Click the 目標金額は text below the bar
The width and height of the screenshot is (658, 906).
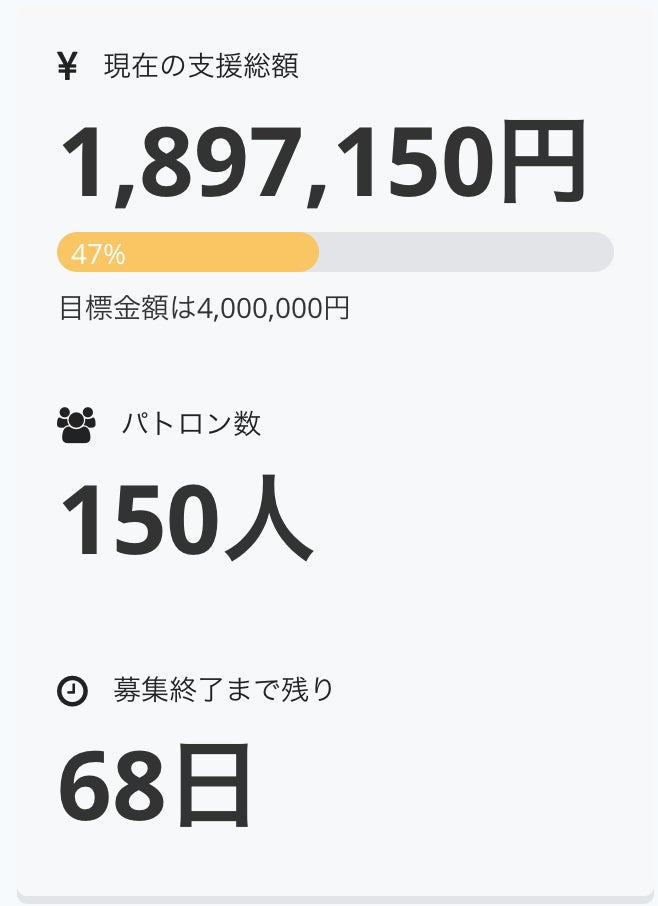point(128,308)
